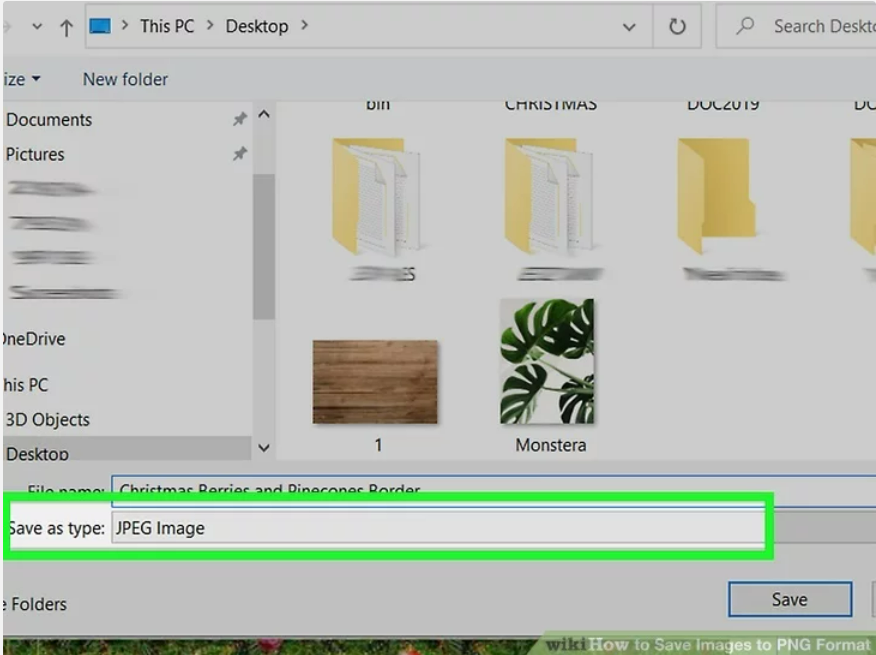Open the DOC2019 folder icon
This screenshot has height=655, width=876.
point(717,195)
